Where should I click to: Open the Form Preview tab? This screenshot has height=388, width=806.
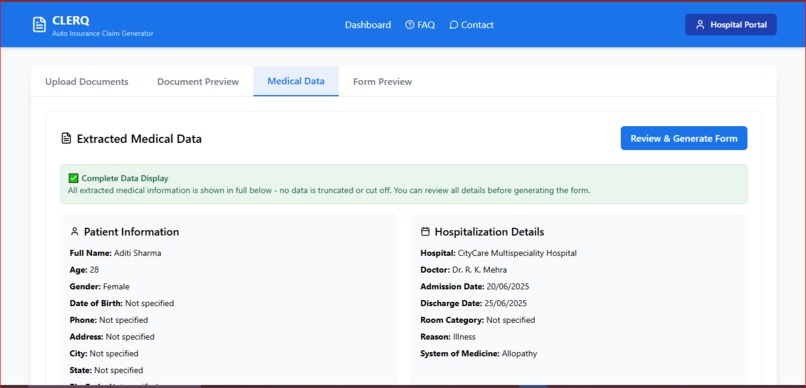click(x=382, y=82)
